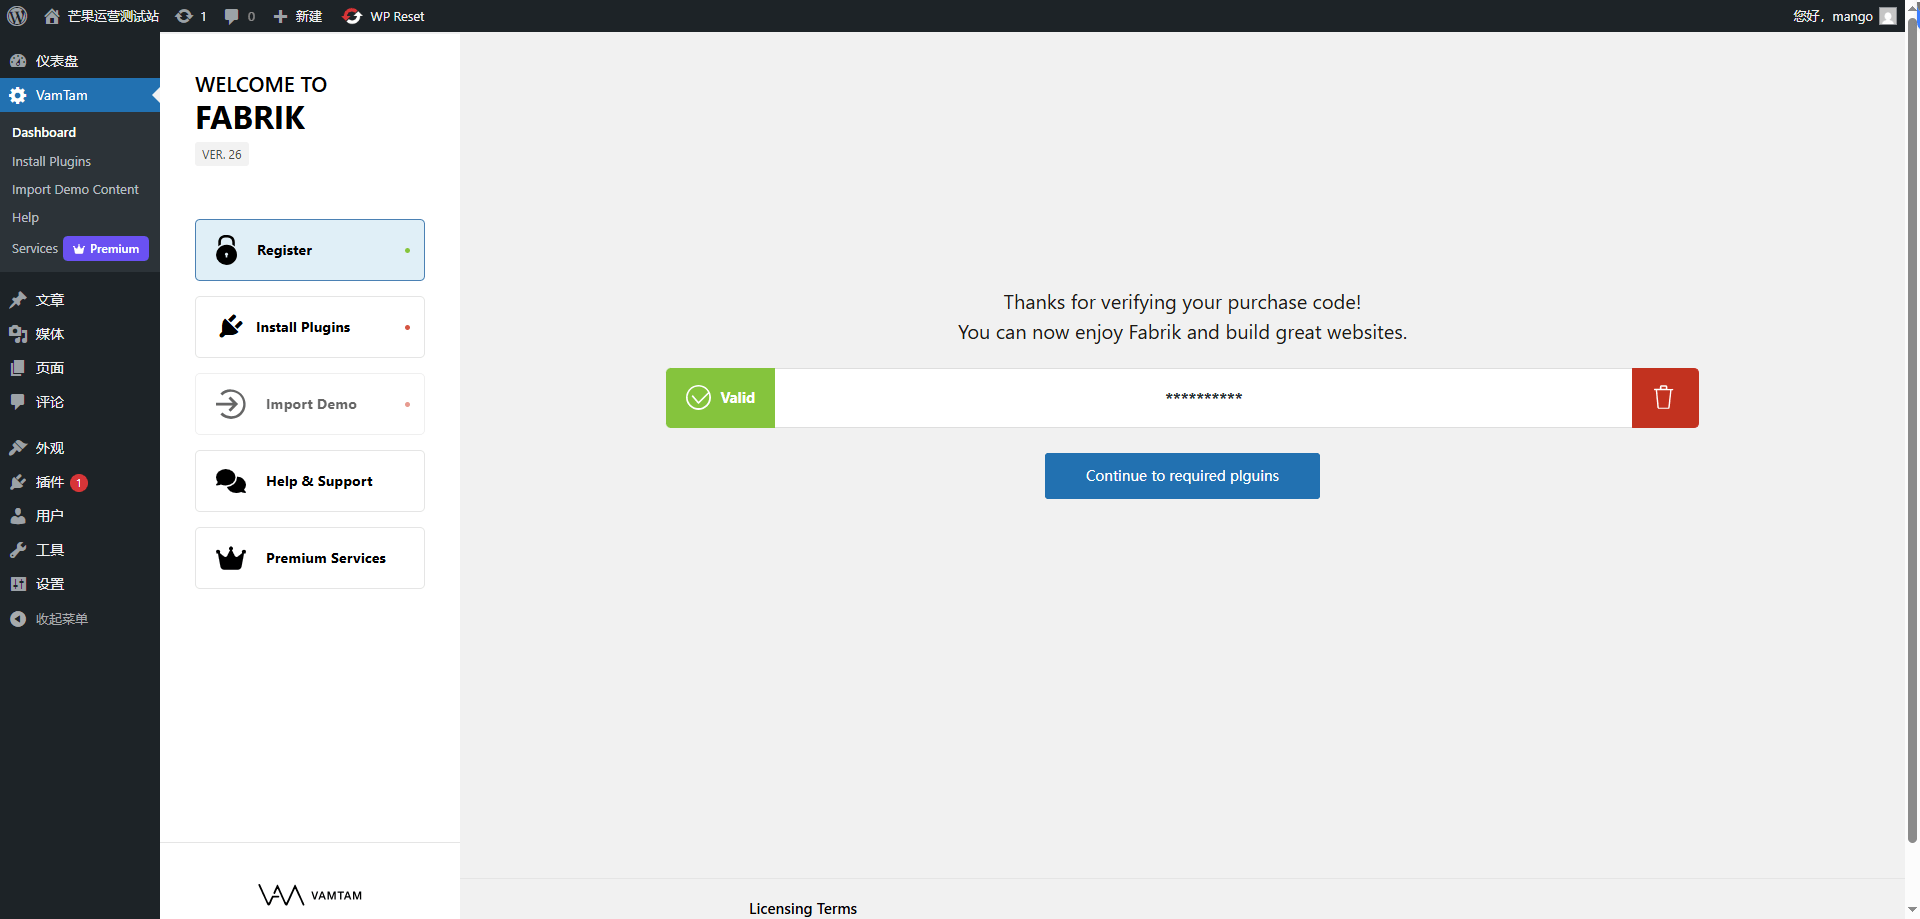Click 收起菜单 collapse menu text
1920x919 pixels.
coord(62,619)
